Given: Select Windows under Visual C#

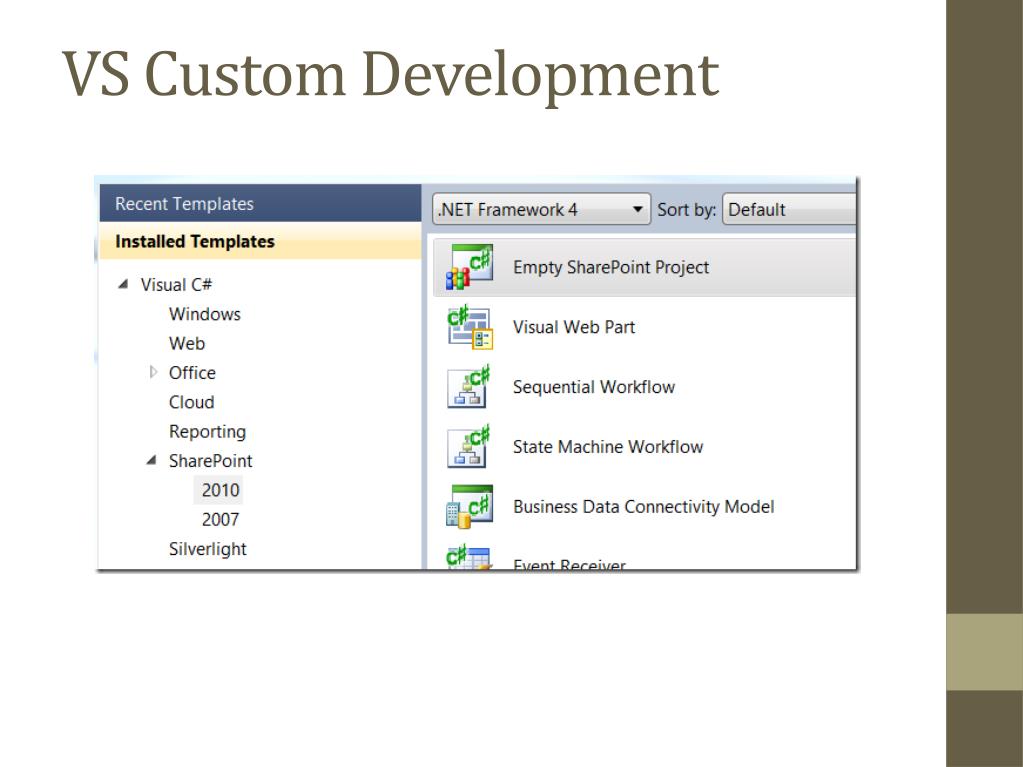Looking at the screenshot, I should click(205, 314).
